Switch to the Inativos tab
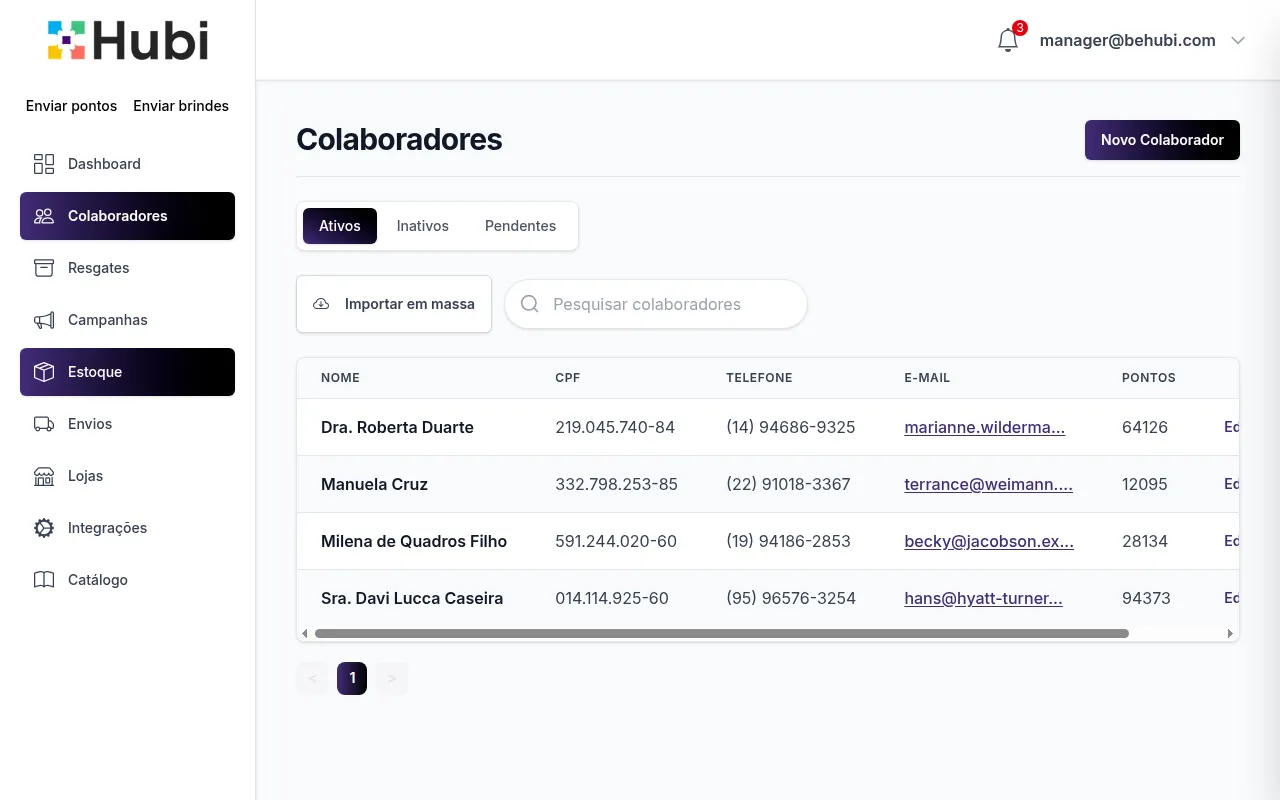Image resolution: width=1280 pixels, height=800 pixels. [x=423, y=226]
